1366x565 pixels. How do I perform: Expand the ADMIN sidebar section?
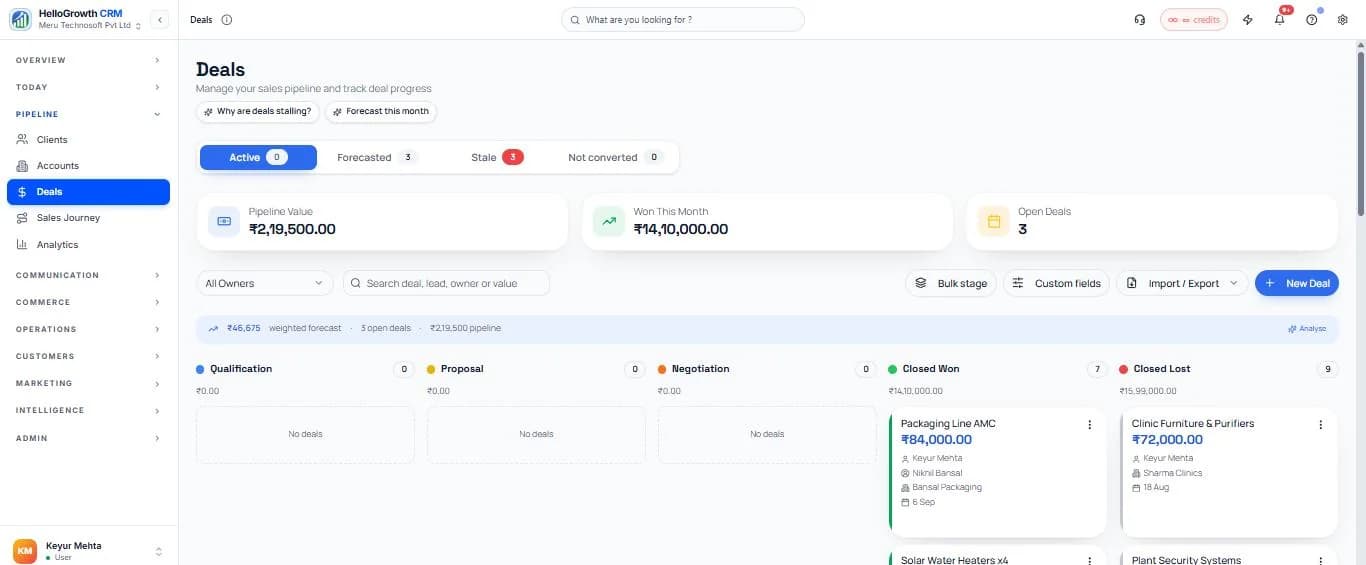point(88,438)
